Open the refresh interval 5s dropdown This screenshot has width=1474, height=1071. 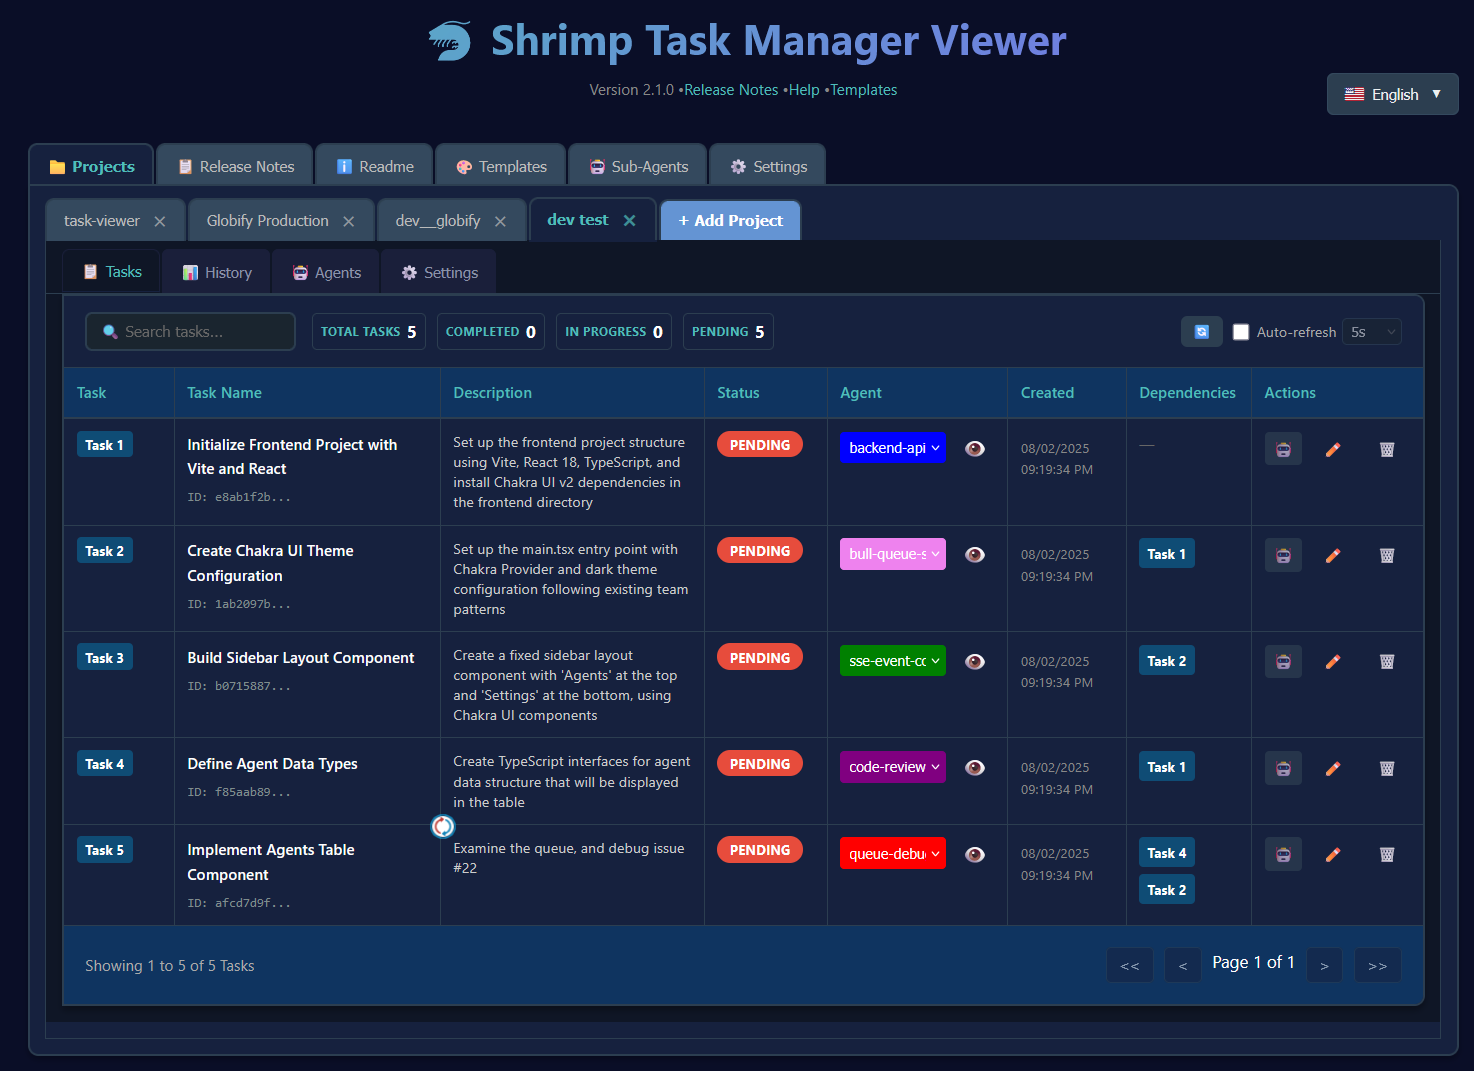pos(1371,331)
